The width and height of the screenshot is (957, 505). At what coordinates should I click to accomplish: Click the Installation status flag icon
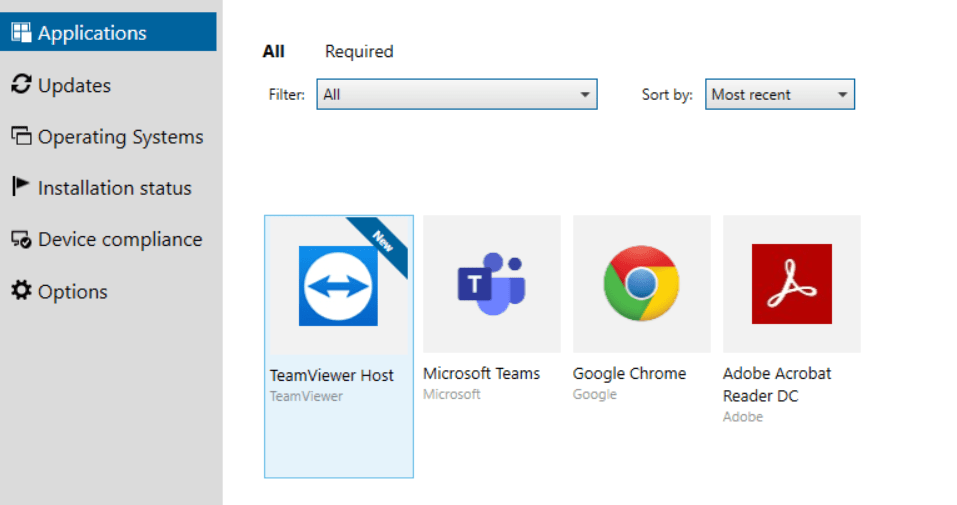pos(20,186)
